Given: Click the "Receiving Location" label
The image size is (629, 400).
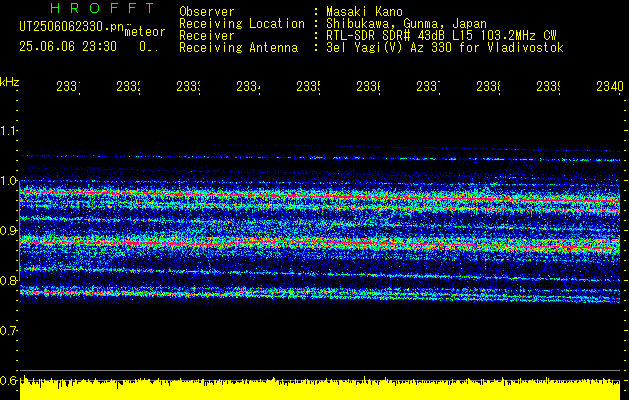Looking at the screenshot, I should tap(242, 24).
